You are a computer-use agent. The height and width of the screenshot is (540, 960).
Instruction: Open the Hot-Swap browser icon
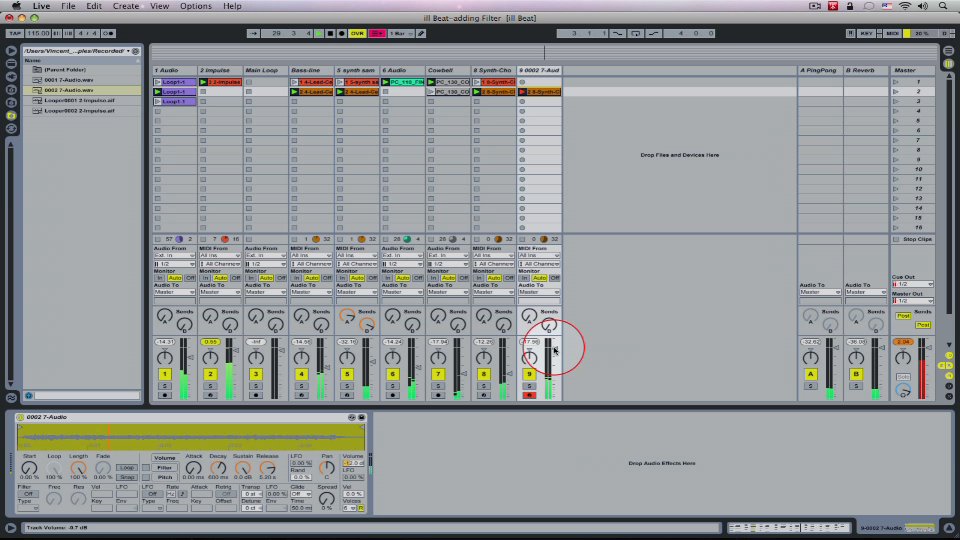(11, 128)
